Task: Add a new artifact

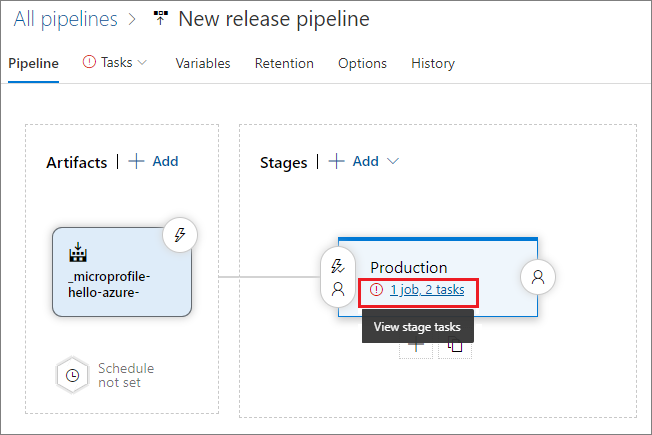Action: [x=153, y=161]
